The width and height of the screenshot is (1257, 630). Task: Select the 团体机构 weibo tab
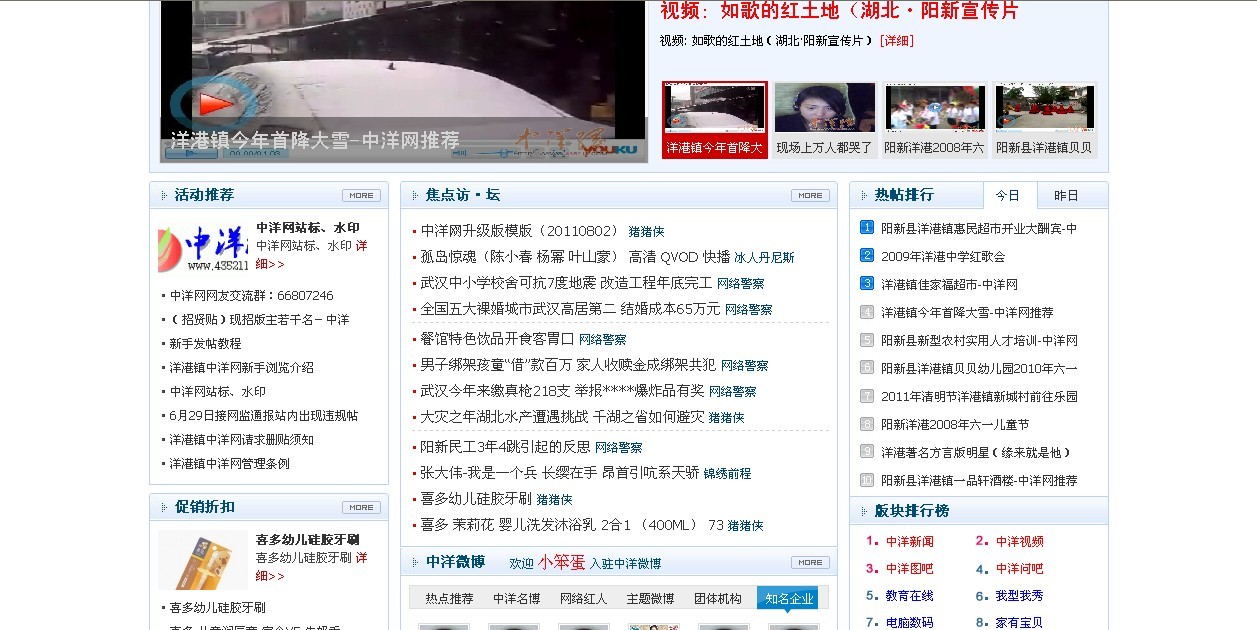tap(718, 599)
